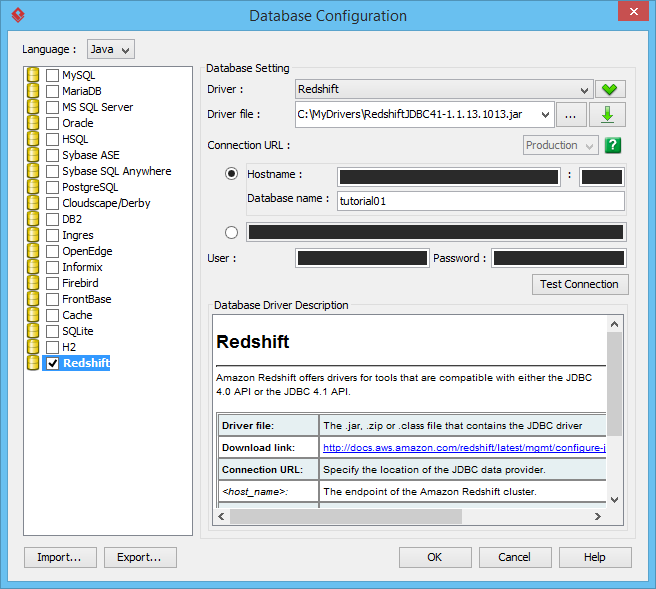Viewport: 656px width, 589px height.
Task: Click the database icon beside Cache
Action: [x=33, y=315]
